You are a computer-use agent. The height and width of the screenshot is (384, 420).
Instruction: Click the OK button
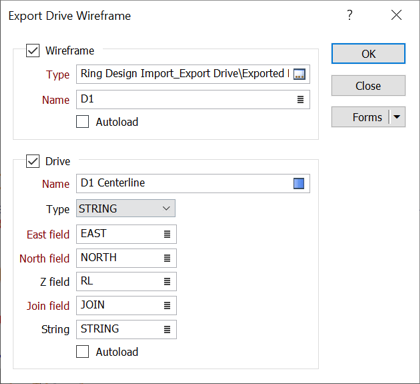click(x=368, y=54)
